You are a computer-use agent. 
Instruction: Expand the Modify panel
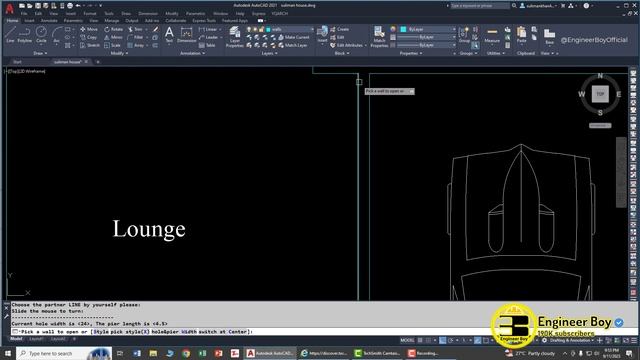119,53
